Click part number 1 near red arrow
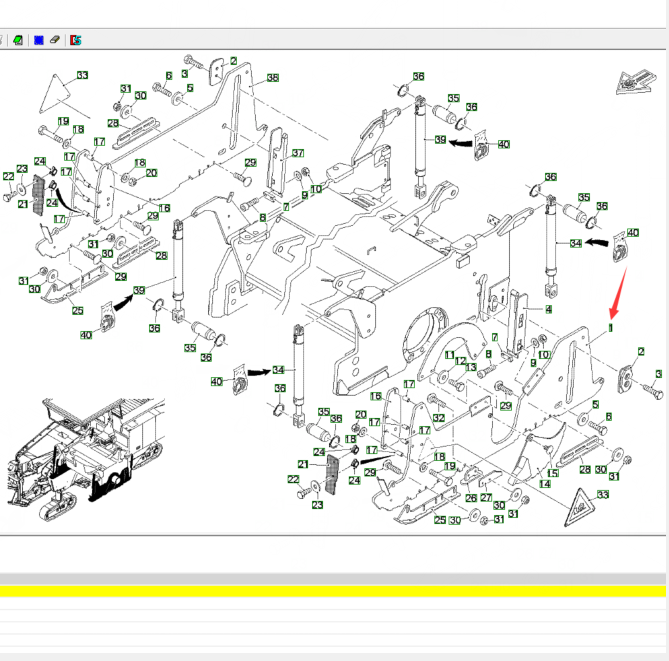This screenshot has height=661, width=669. pyautogui.click(x=609, y=326)
